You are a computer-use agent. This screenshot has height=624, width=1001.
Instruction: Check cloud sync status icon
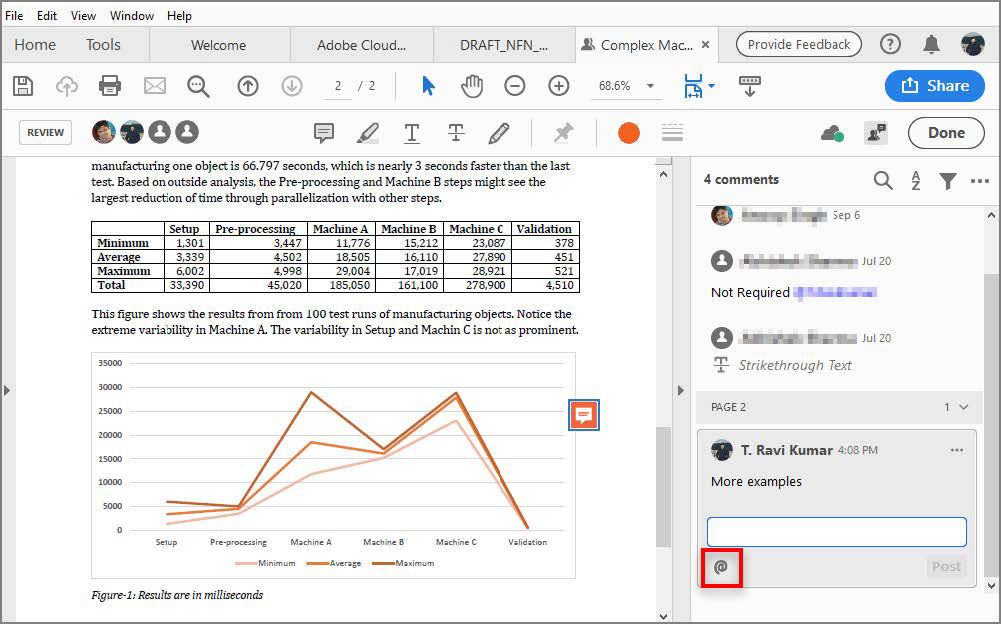pyautogui.click(x=832, y=133)
